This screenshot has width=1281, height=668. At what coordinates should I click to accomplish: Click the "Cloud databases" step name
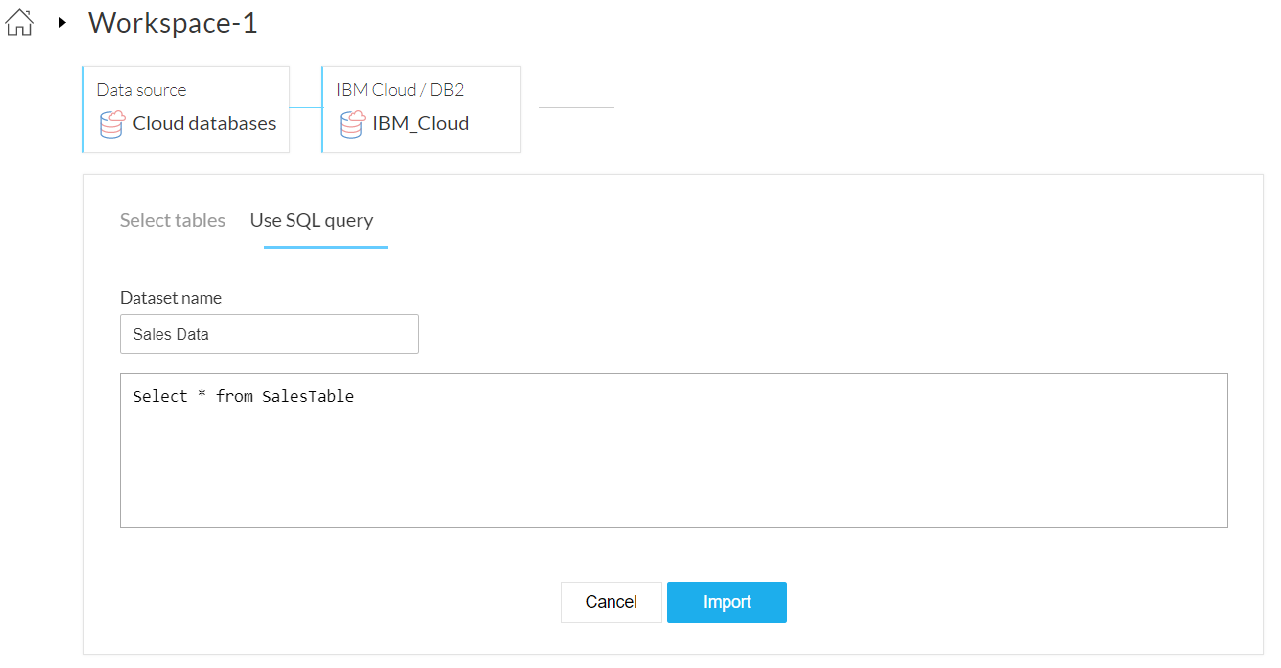(204, 124)
